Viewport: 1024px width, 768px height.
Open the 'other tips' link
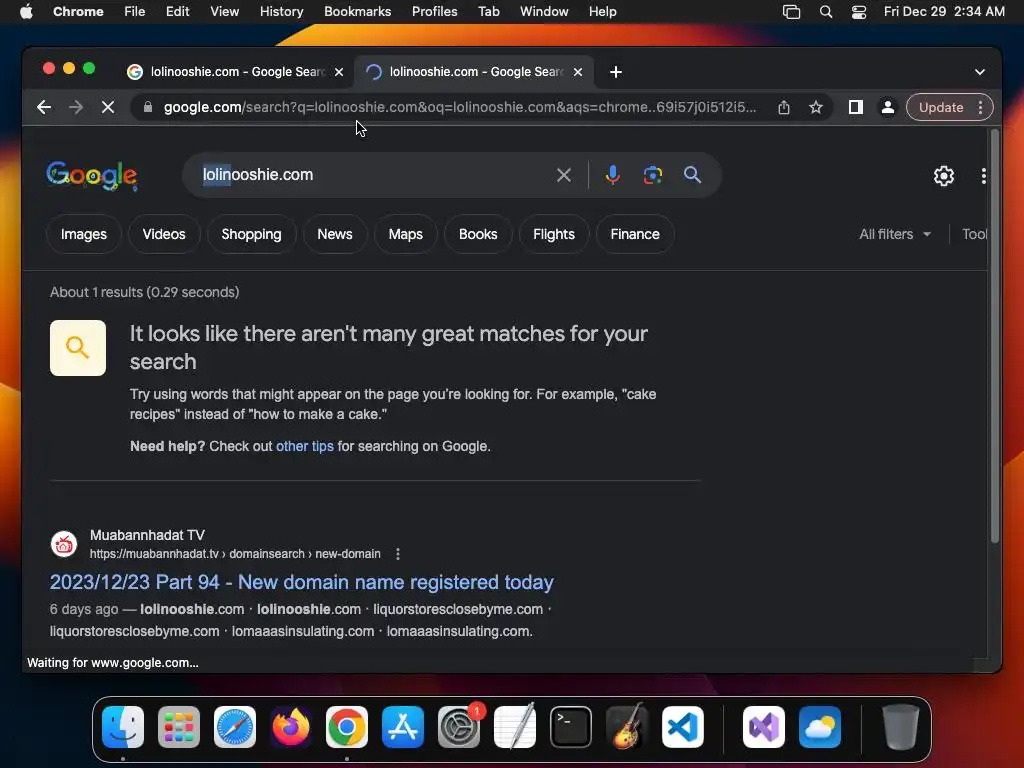coord(304,446)
